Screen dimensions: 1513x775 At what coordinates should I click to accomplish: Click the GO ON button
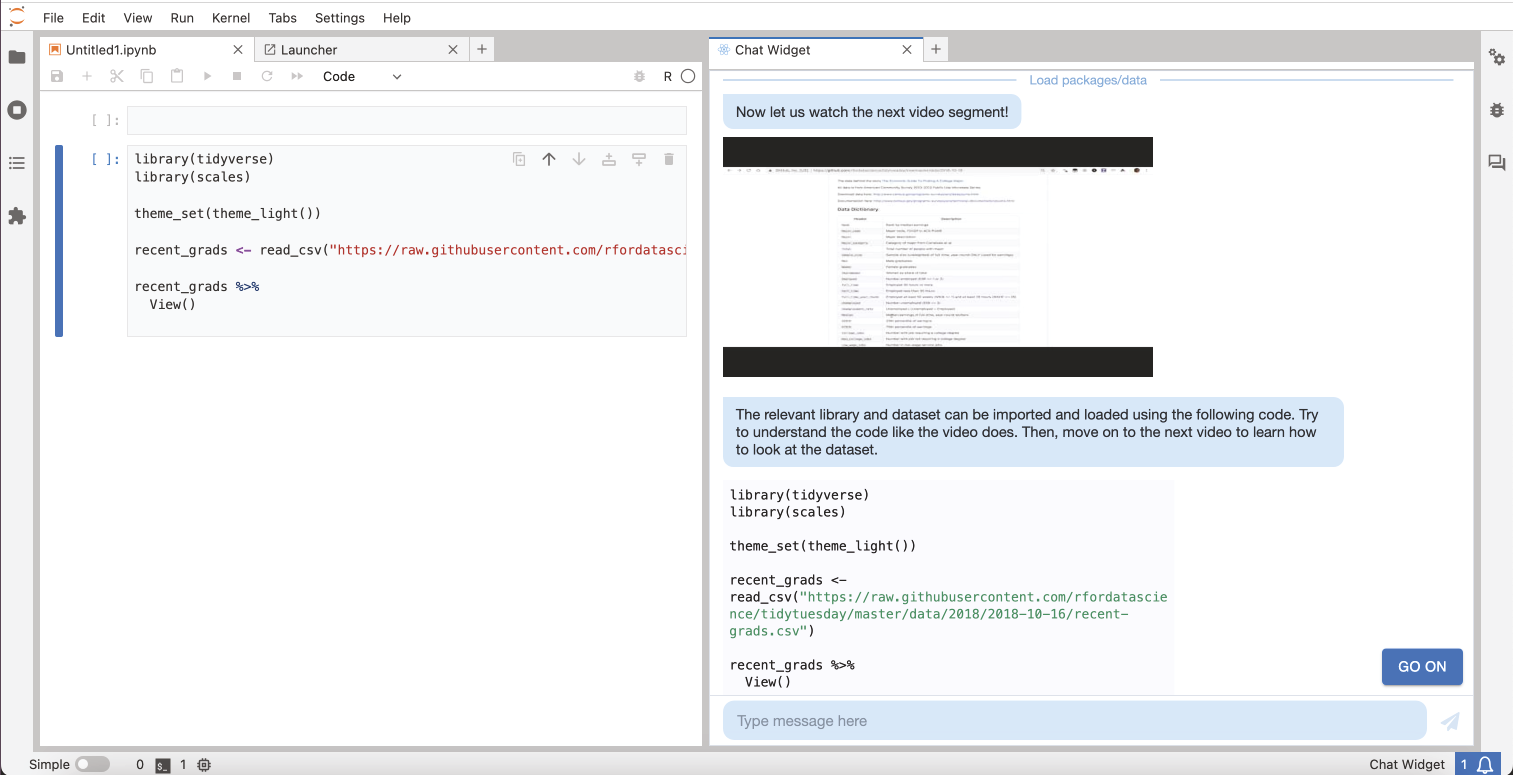(1422, 667)
